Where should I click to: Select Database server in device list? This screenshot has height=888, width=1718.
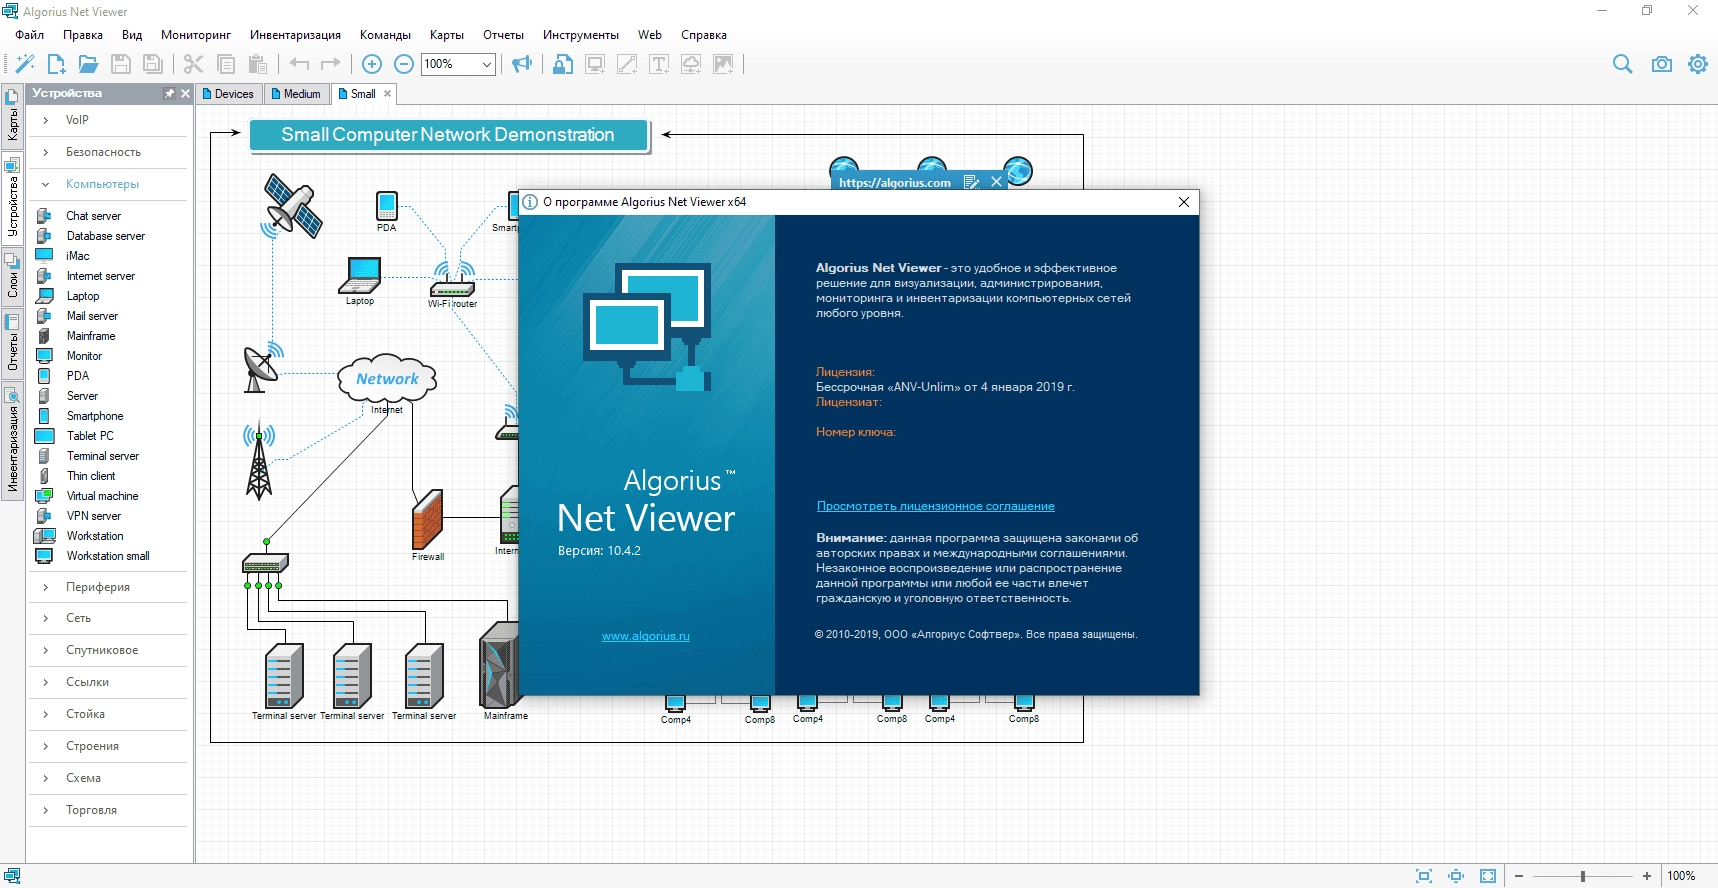click(x=105, y=236)
